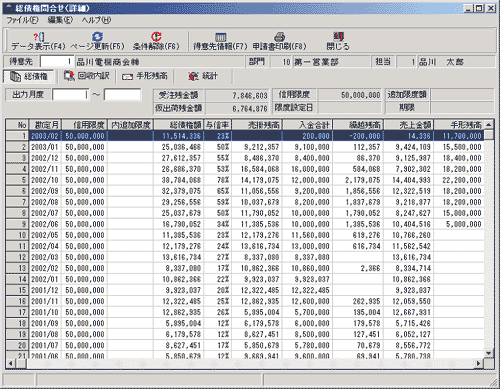Image resolution: width=500 pixels, height=389 pixels.
Task: Click the 担当 code field showing 1
Action: coord(407,62)
